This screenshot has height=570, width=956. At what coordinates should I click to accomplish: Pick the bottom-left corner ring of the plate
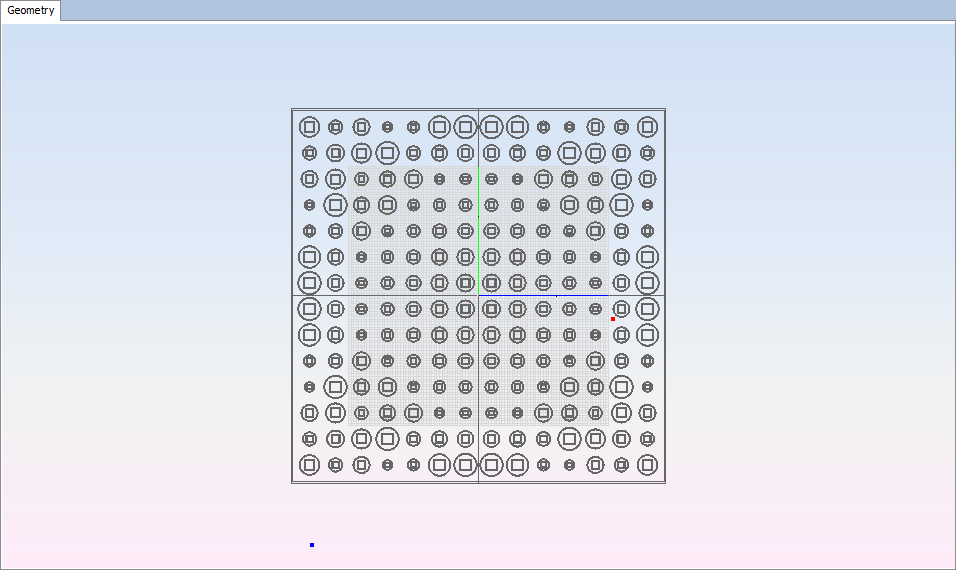pos(309,465)
